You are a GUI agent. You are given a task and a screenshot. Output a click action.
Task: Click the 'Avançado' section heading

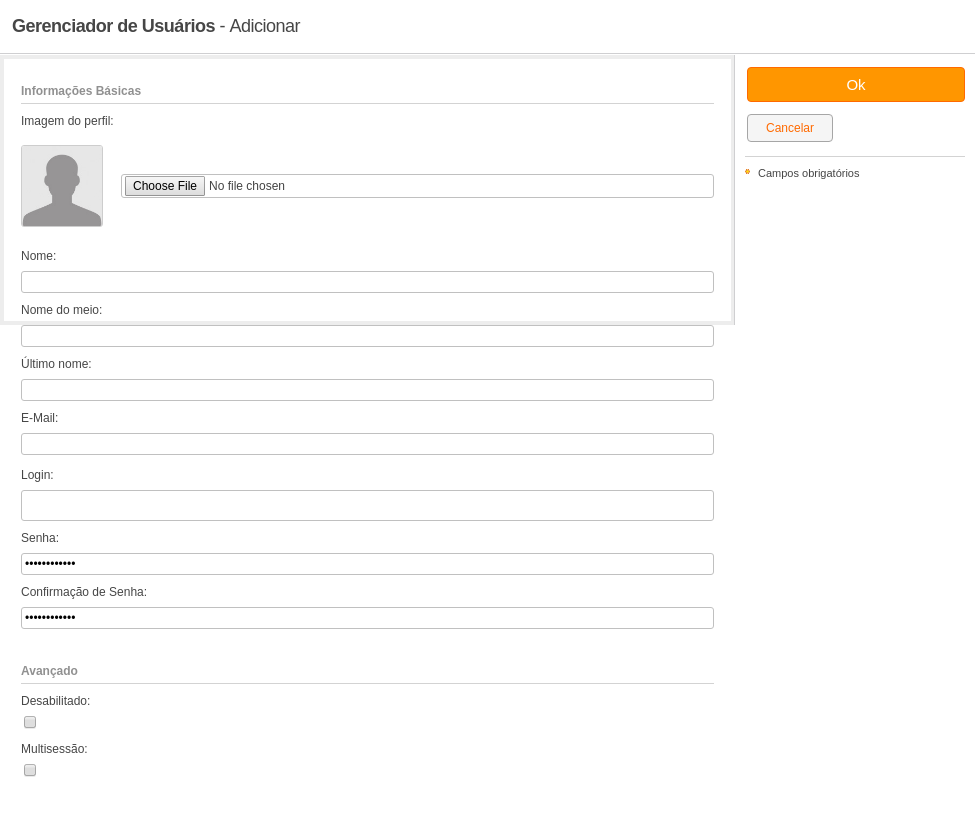49,671
